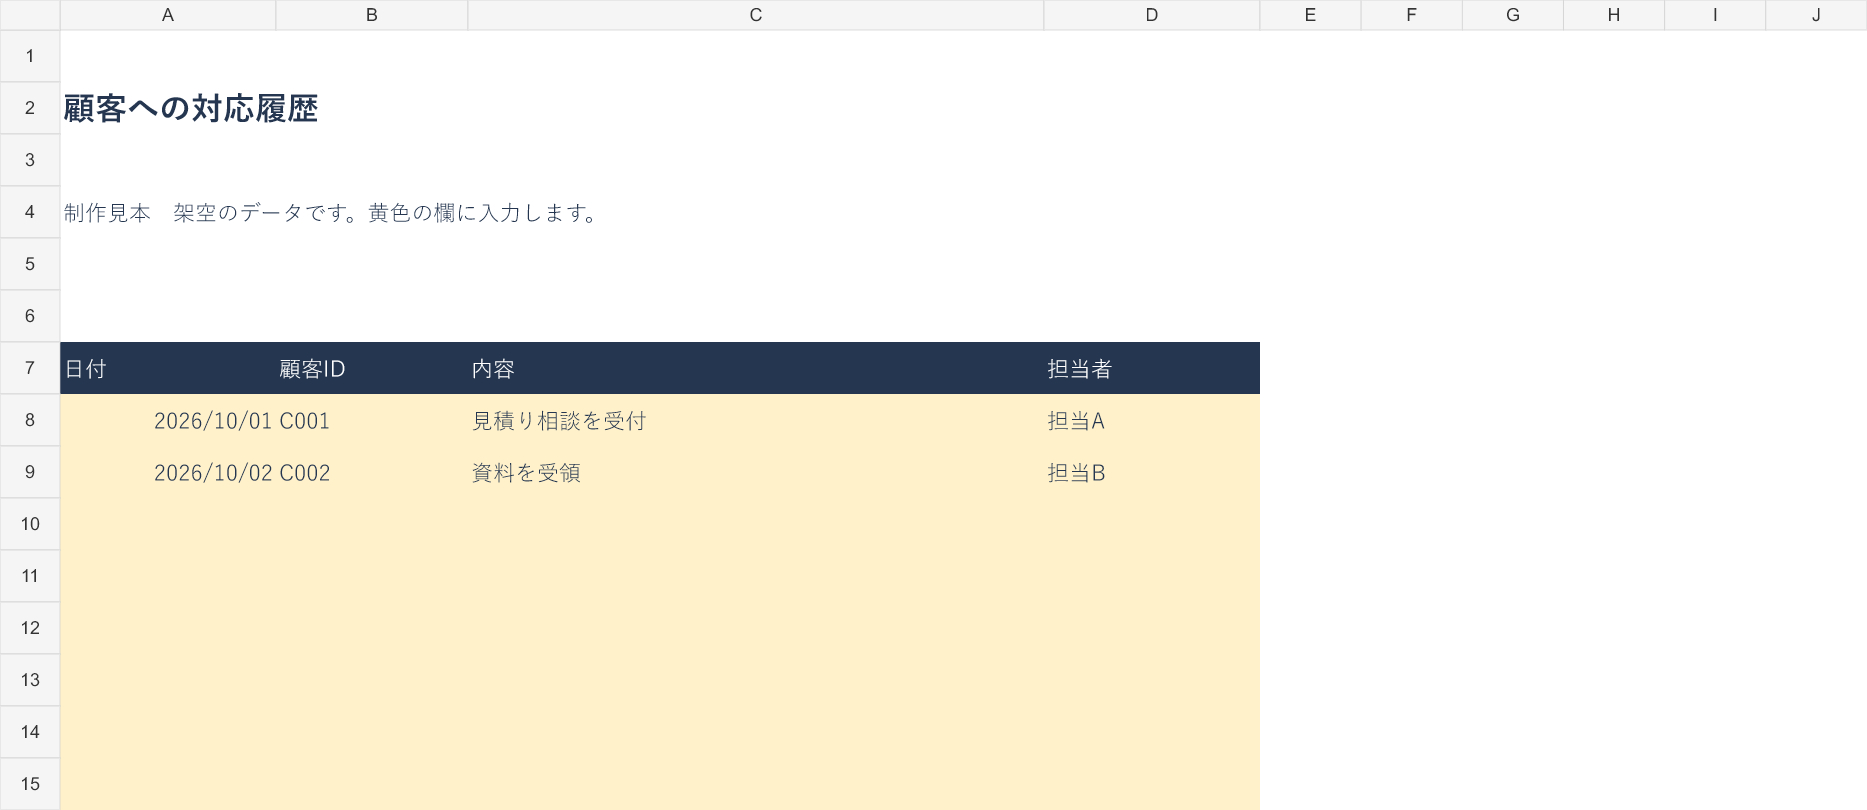Select column E header
1867x810 pixels.
1310,15
